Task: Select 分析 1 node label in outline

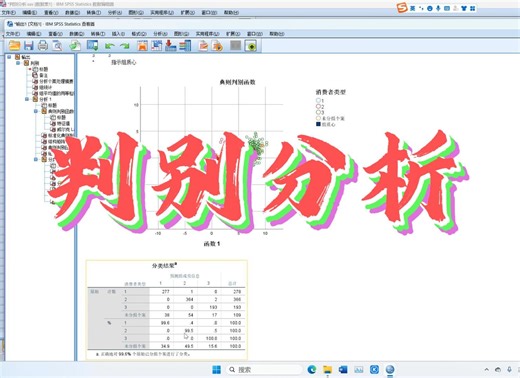Action: (45, 99)
